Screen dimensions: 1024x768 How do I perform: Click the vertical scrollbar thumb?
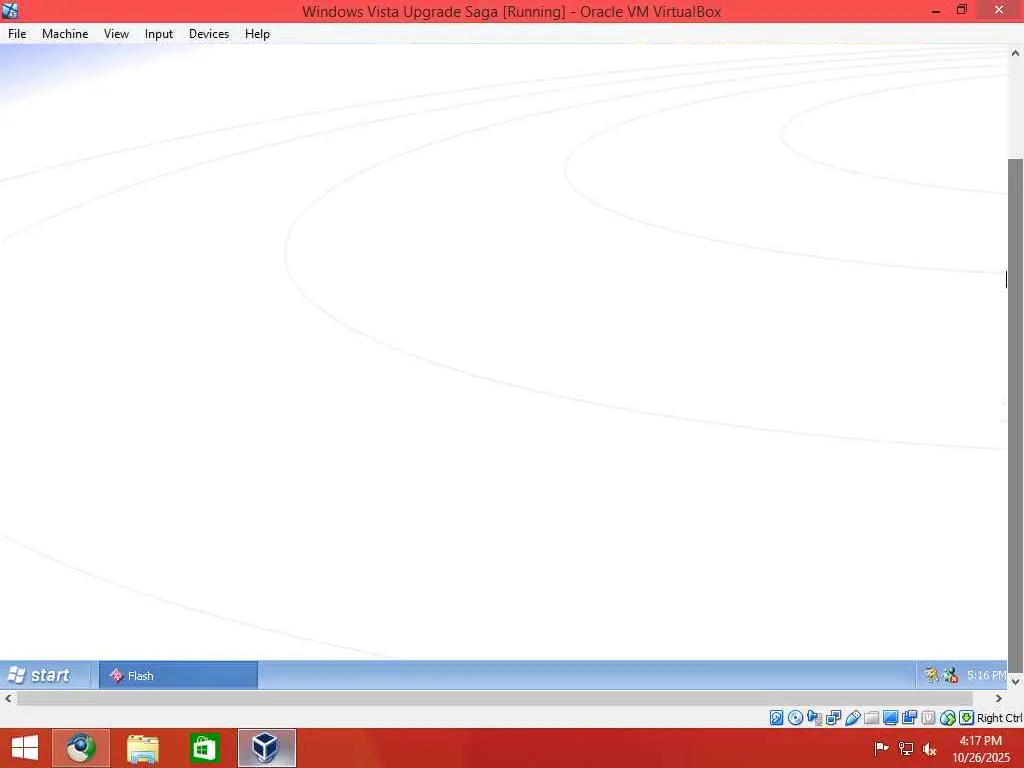pos(1015,415)
